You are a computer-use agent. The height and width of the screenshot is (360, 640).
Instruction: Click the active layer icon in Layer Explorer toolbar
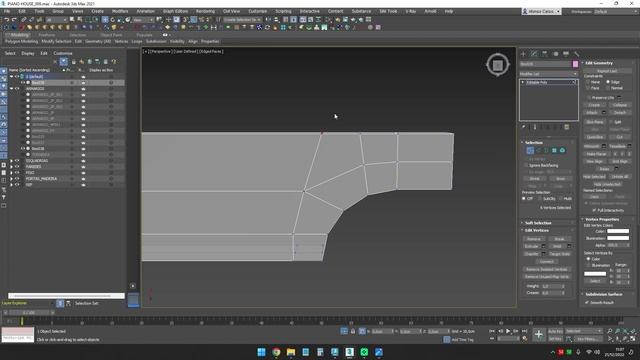[64, 62]
